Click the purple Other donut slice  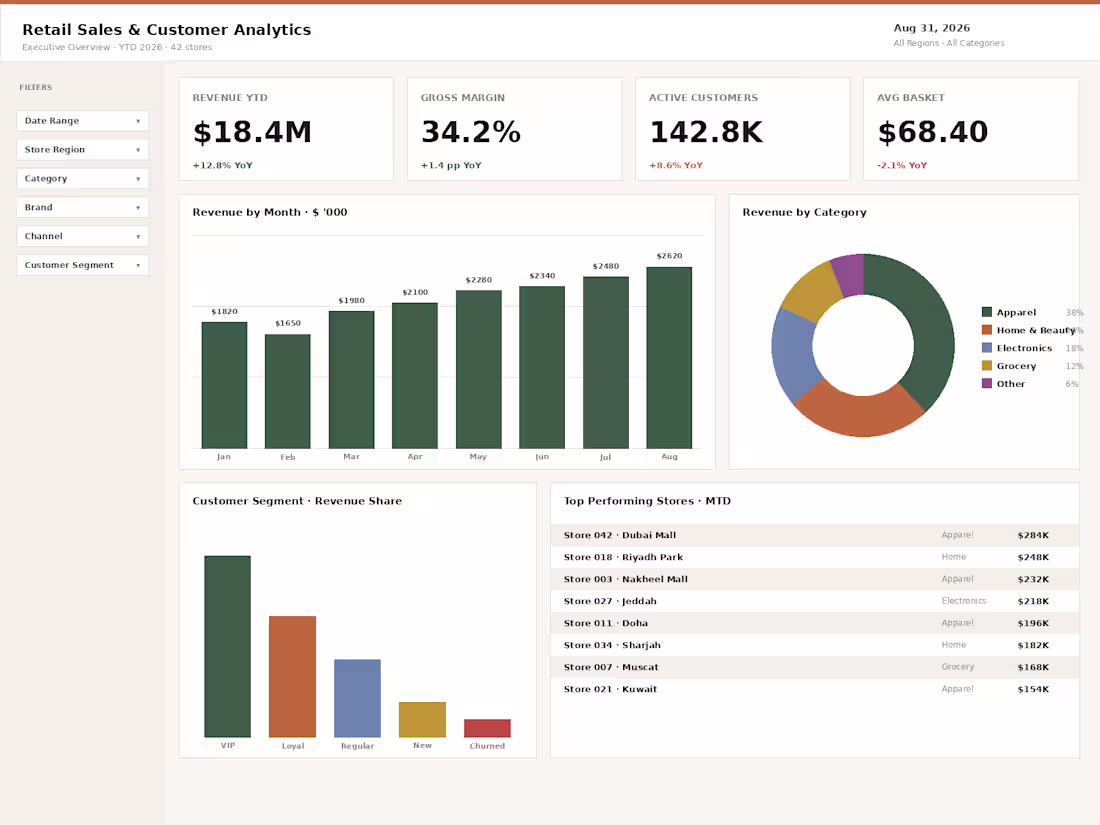(x=850, y=274)
